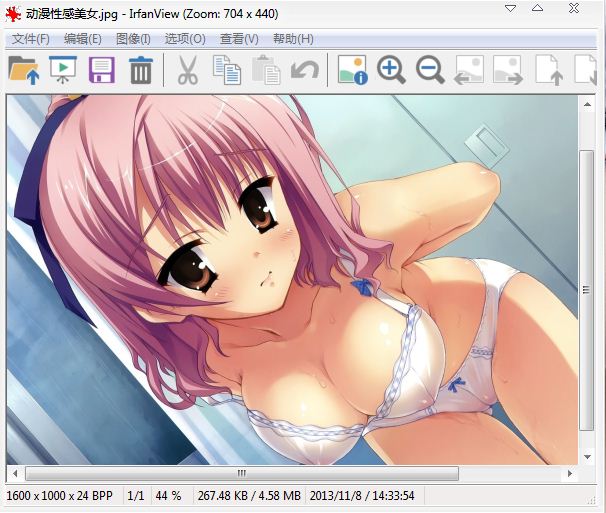
Task: Copy the image to clipboard
Action: pyautogui.click(x=227, y=70)
